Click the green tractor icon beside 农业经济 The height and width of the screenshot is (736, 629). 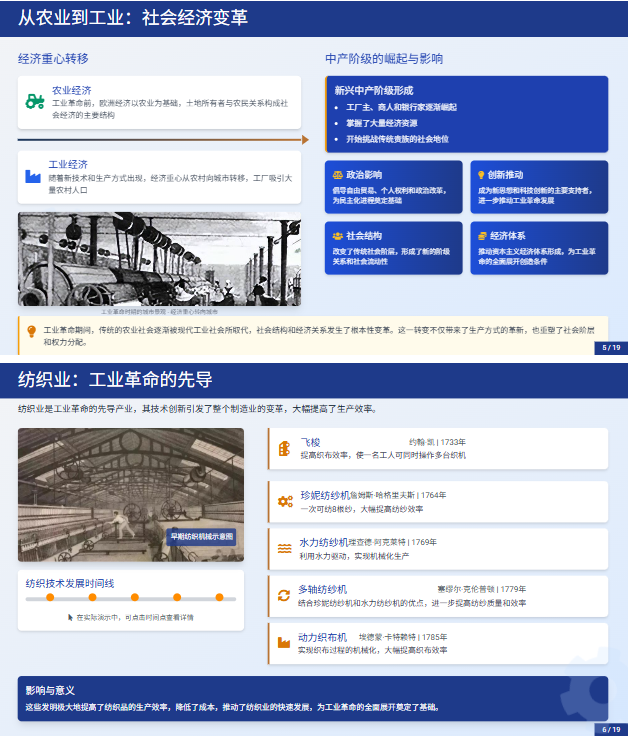35,101
